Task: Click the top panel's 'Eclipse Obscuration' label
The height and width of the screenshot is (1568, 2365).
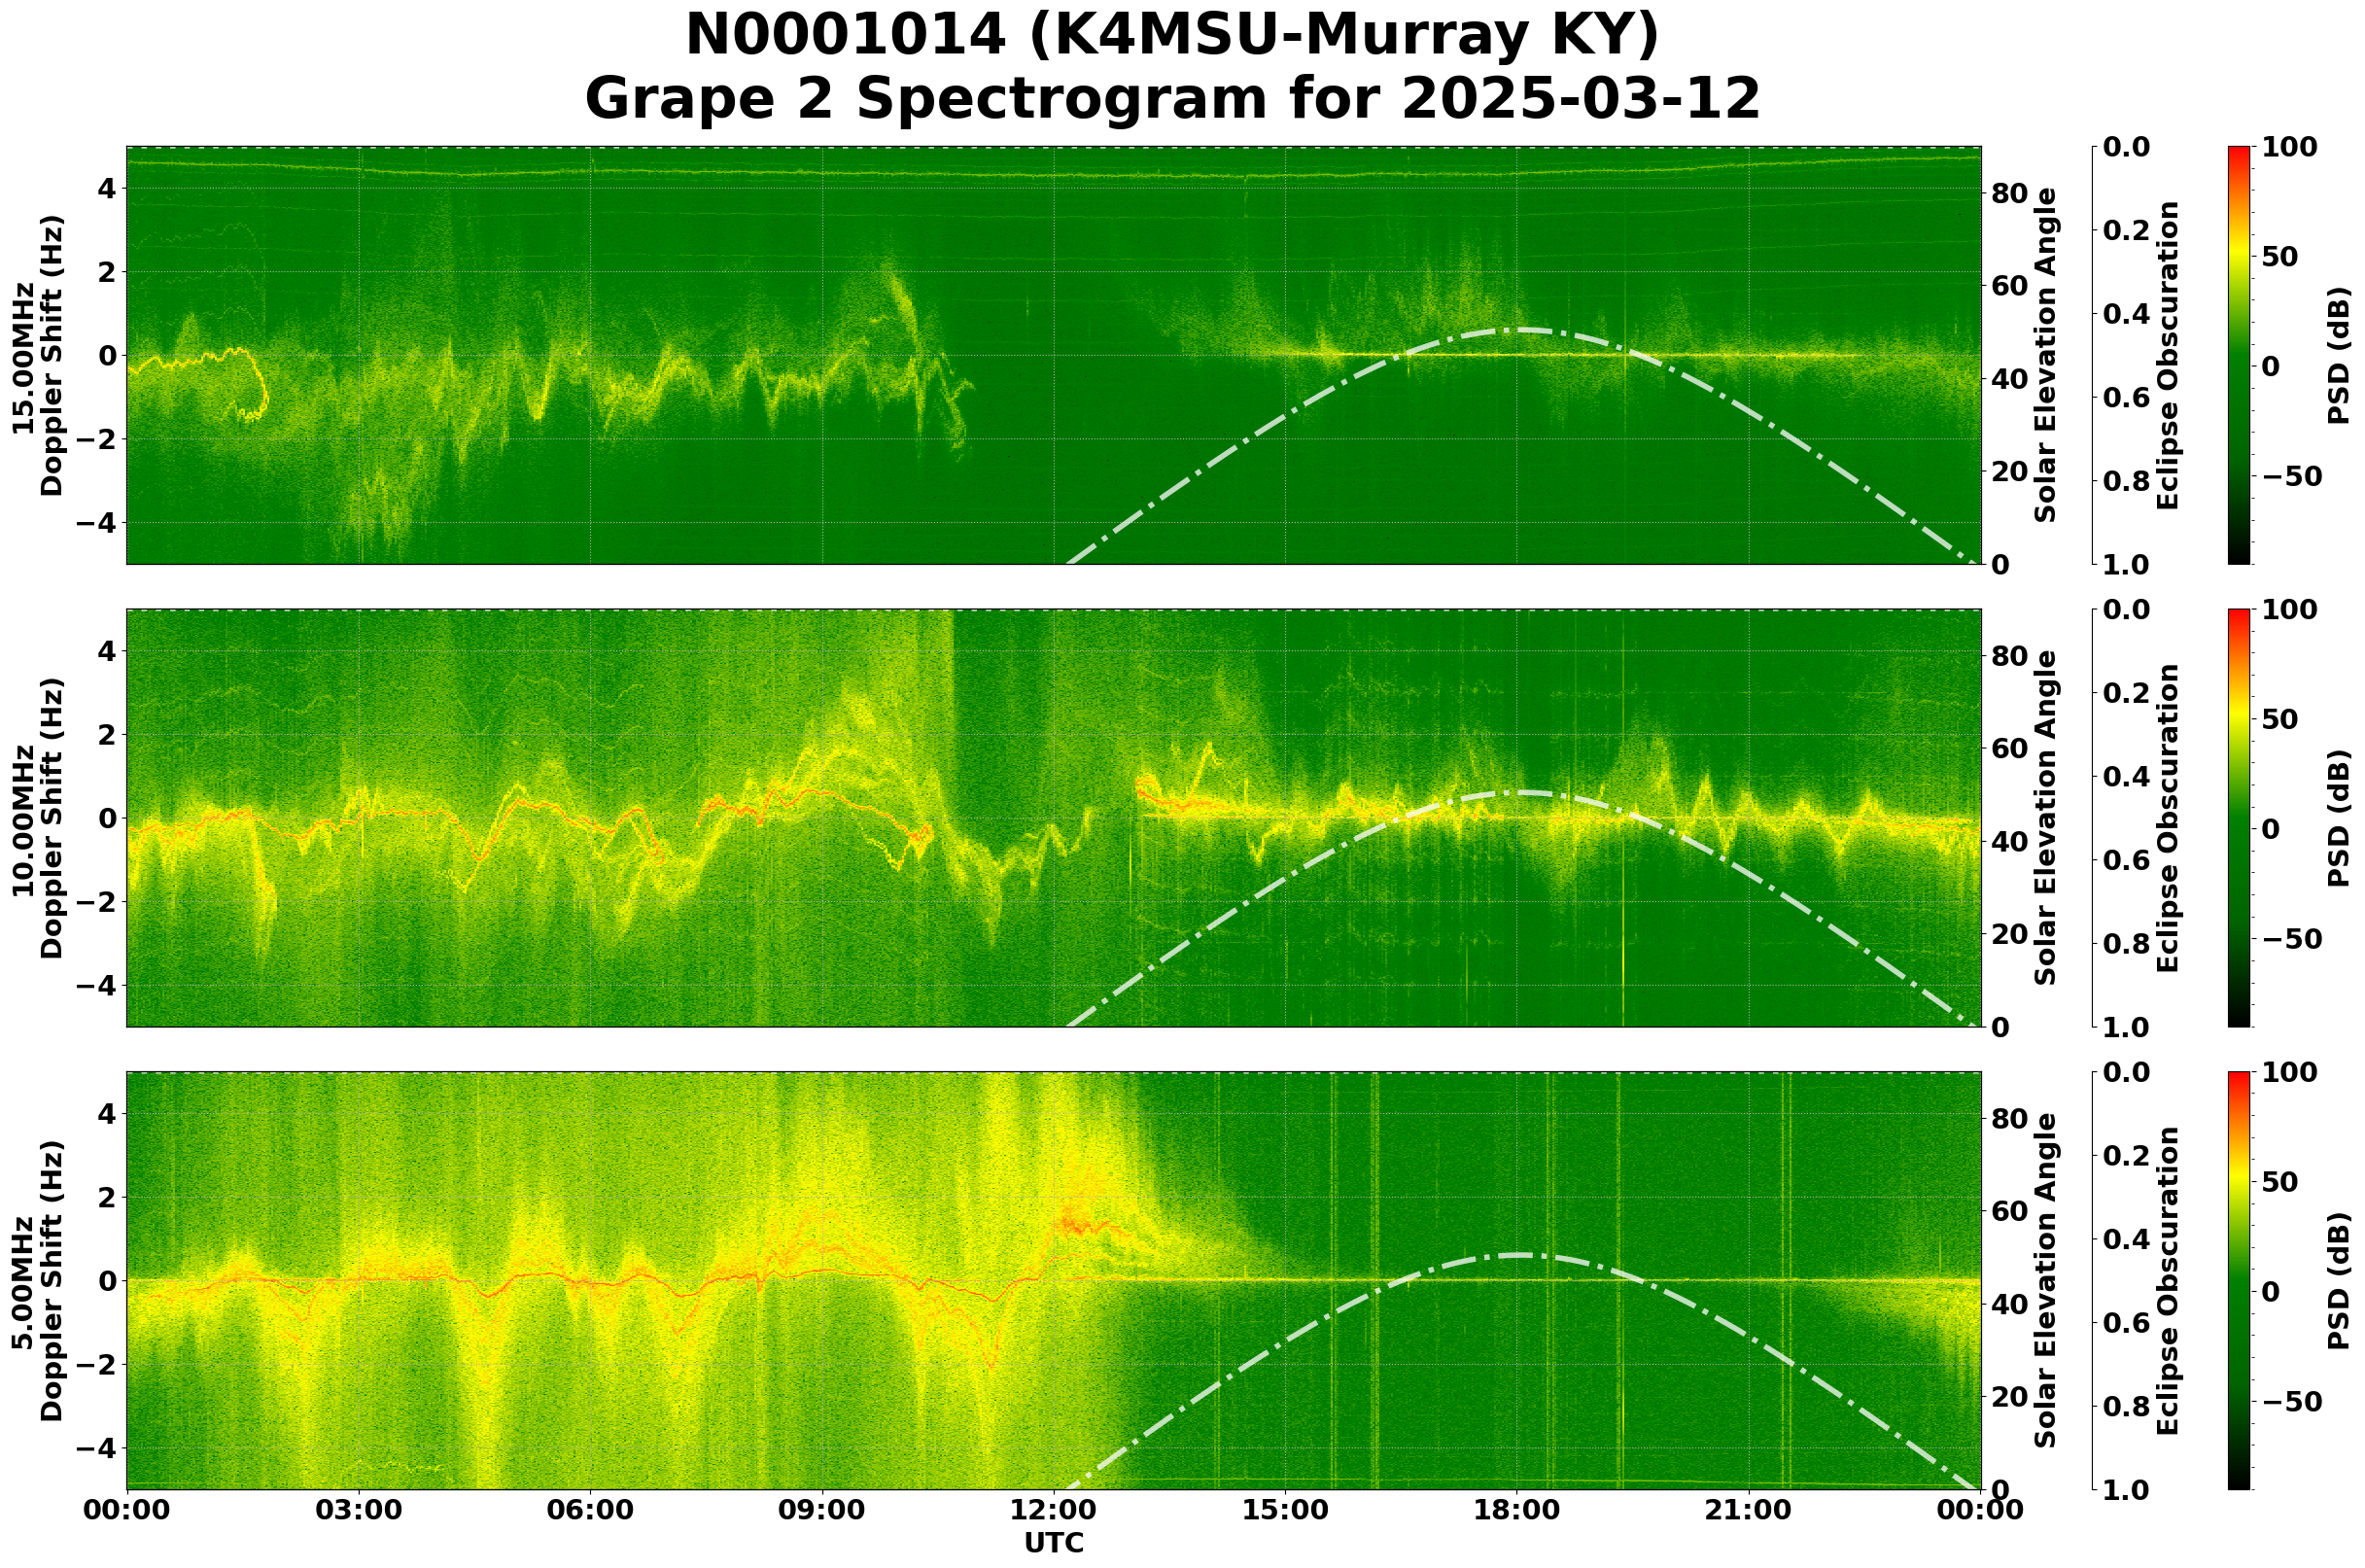Action: coord(2167,355)
